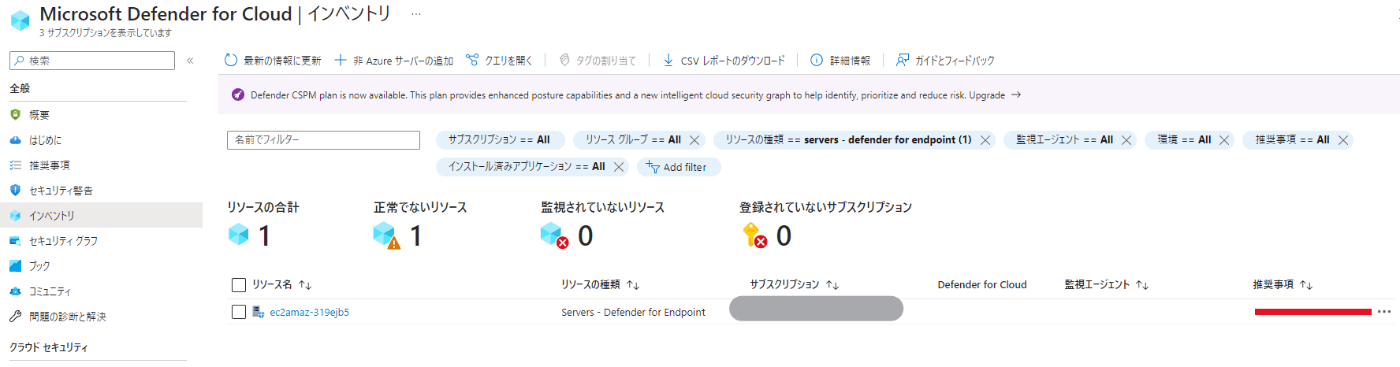This screenshot has width=1400, height=367.
Task: Toggle the select-all checkbox in the table header
Action: pyautogui.click(x=238, y=285)
